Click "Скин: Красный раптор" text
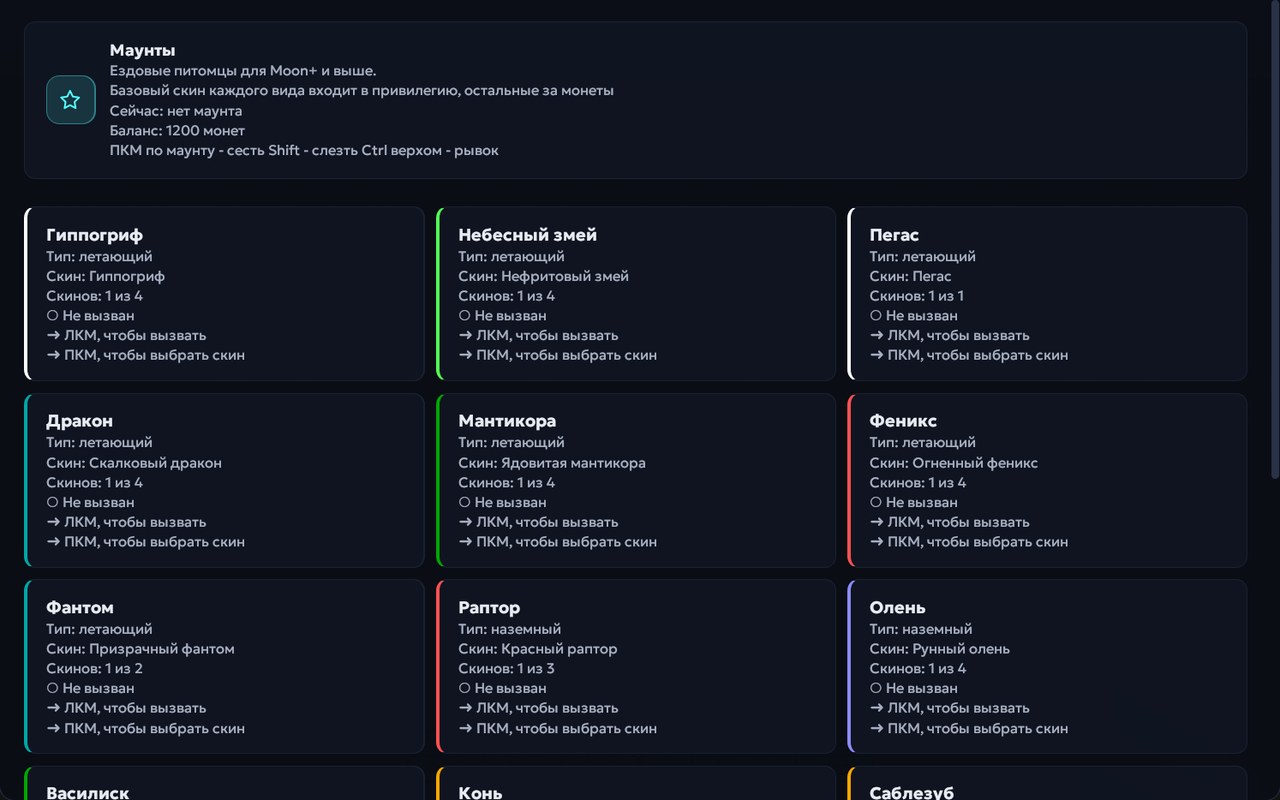 [538, 649]
